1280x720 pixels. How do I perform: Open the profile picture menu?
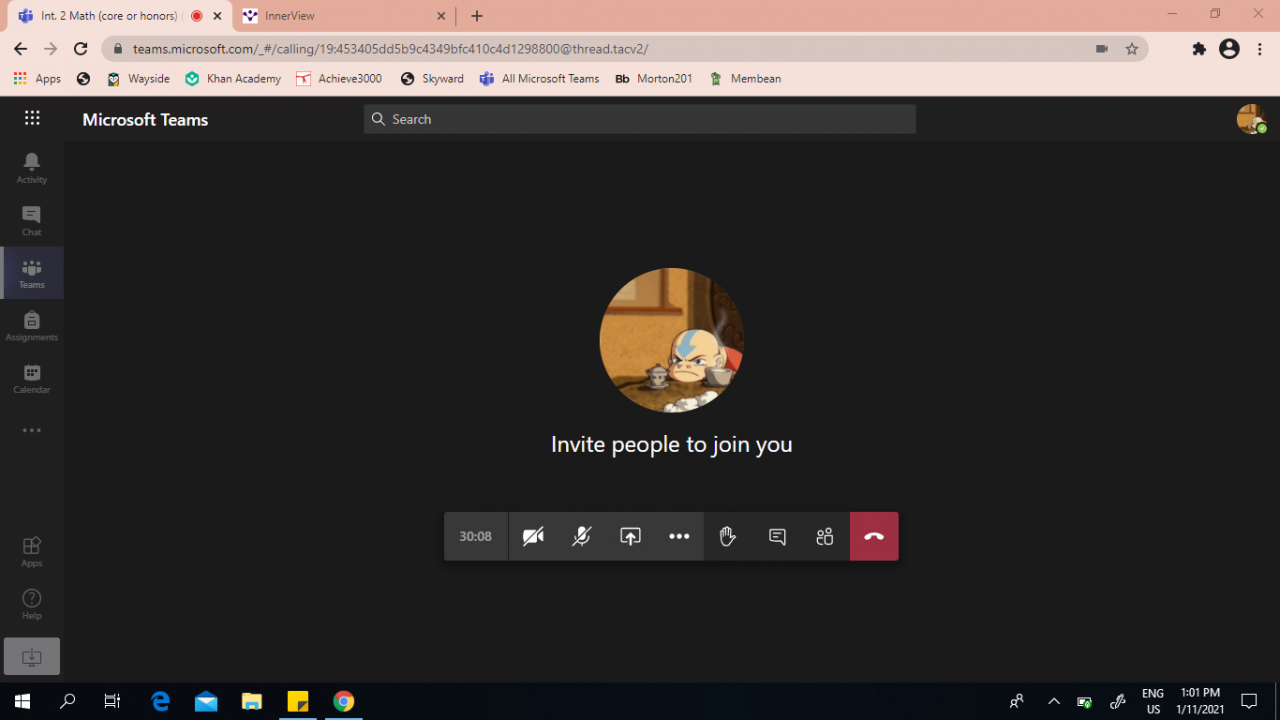click(1251, 119)
